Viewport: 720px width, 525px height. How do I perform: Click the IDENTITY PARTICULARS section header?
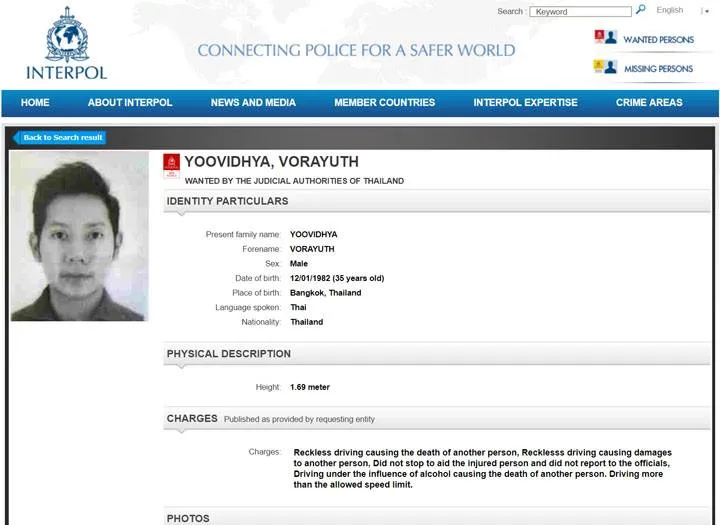tap(227, 201)
